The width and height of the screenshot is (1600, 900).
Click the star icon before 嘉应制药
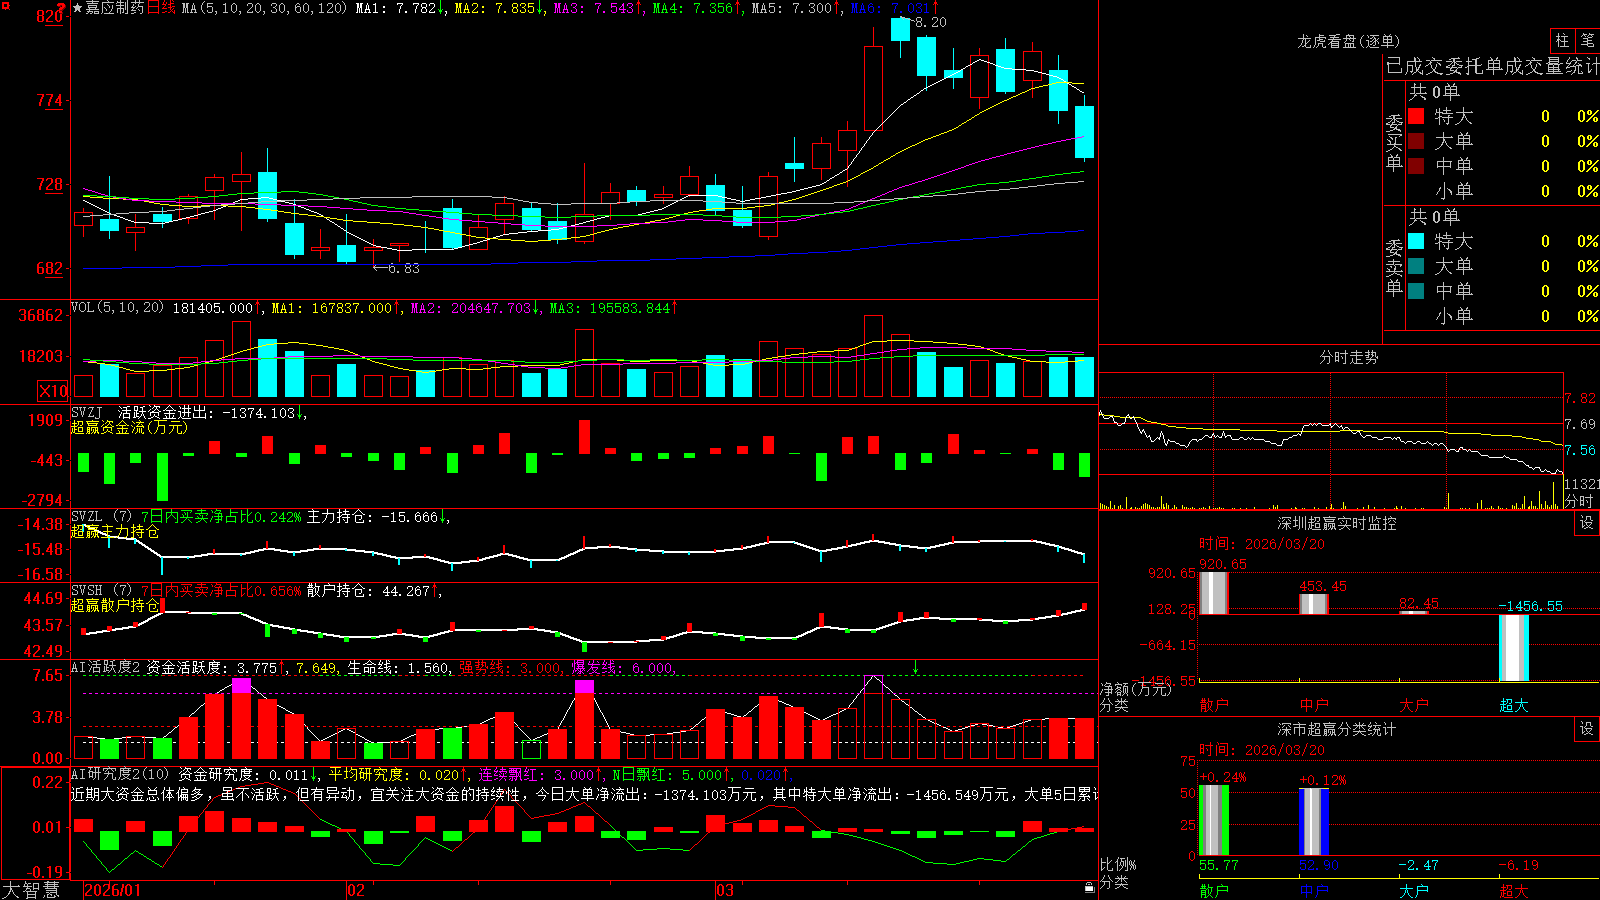tap(77, 8)
